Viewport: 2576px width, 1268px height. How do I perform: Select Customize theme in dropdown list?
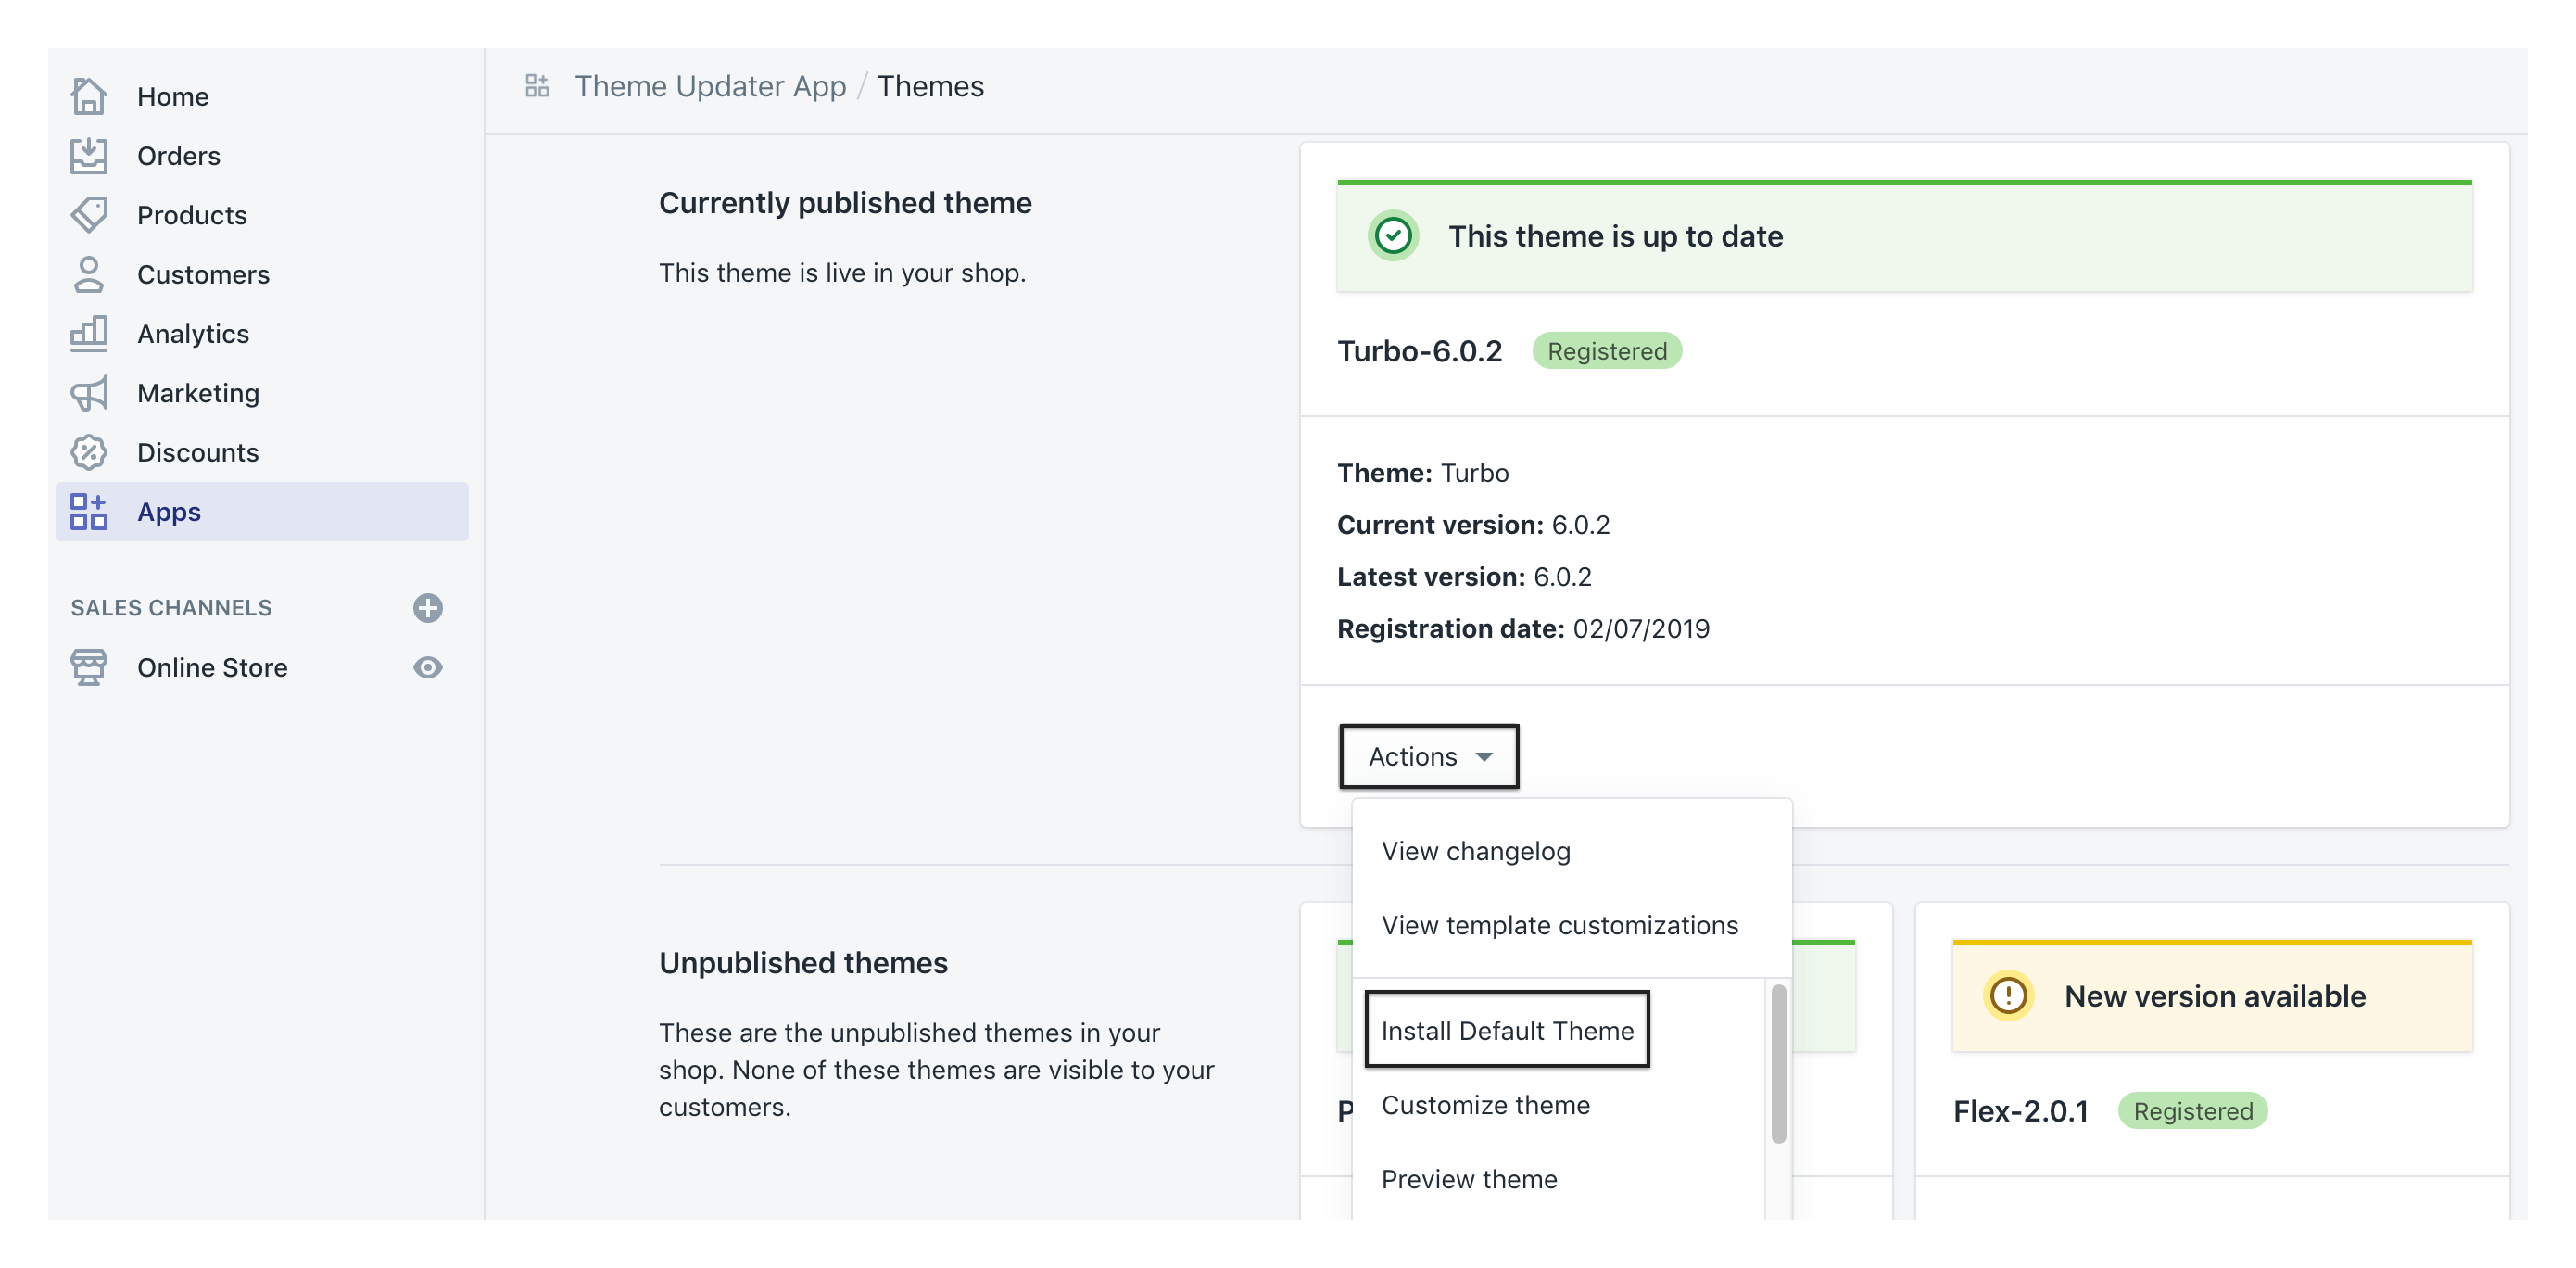click(x=1485, y=1106)
